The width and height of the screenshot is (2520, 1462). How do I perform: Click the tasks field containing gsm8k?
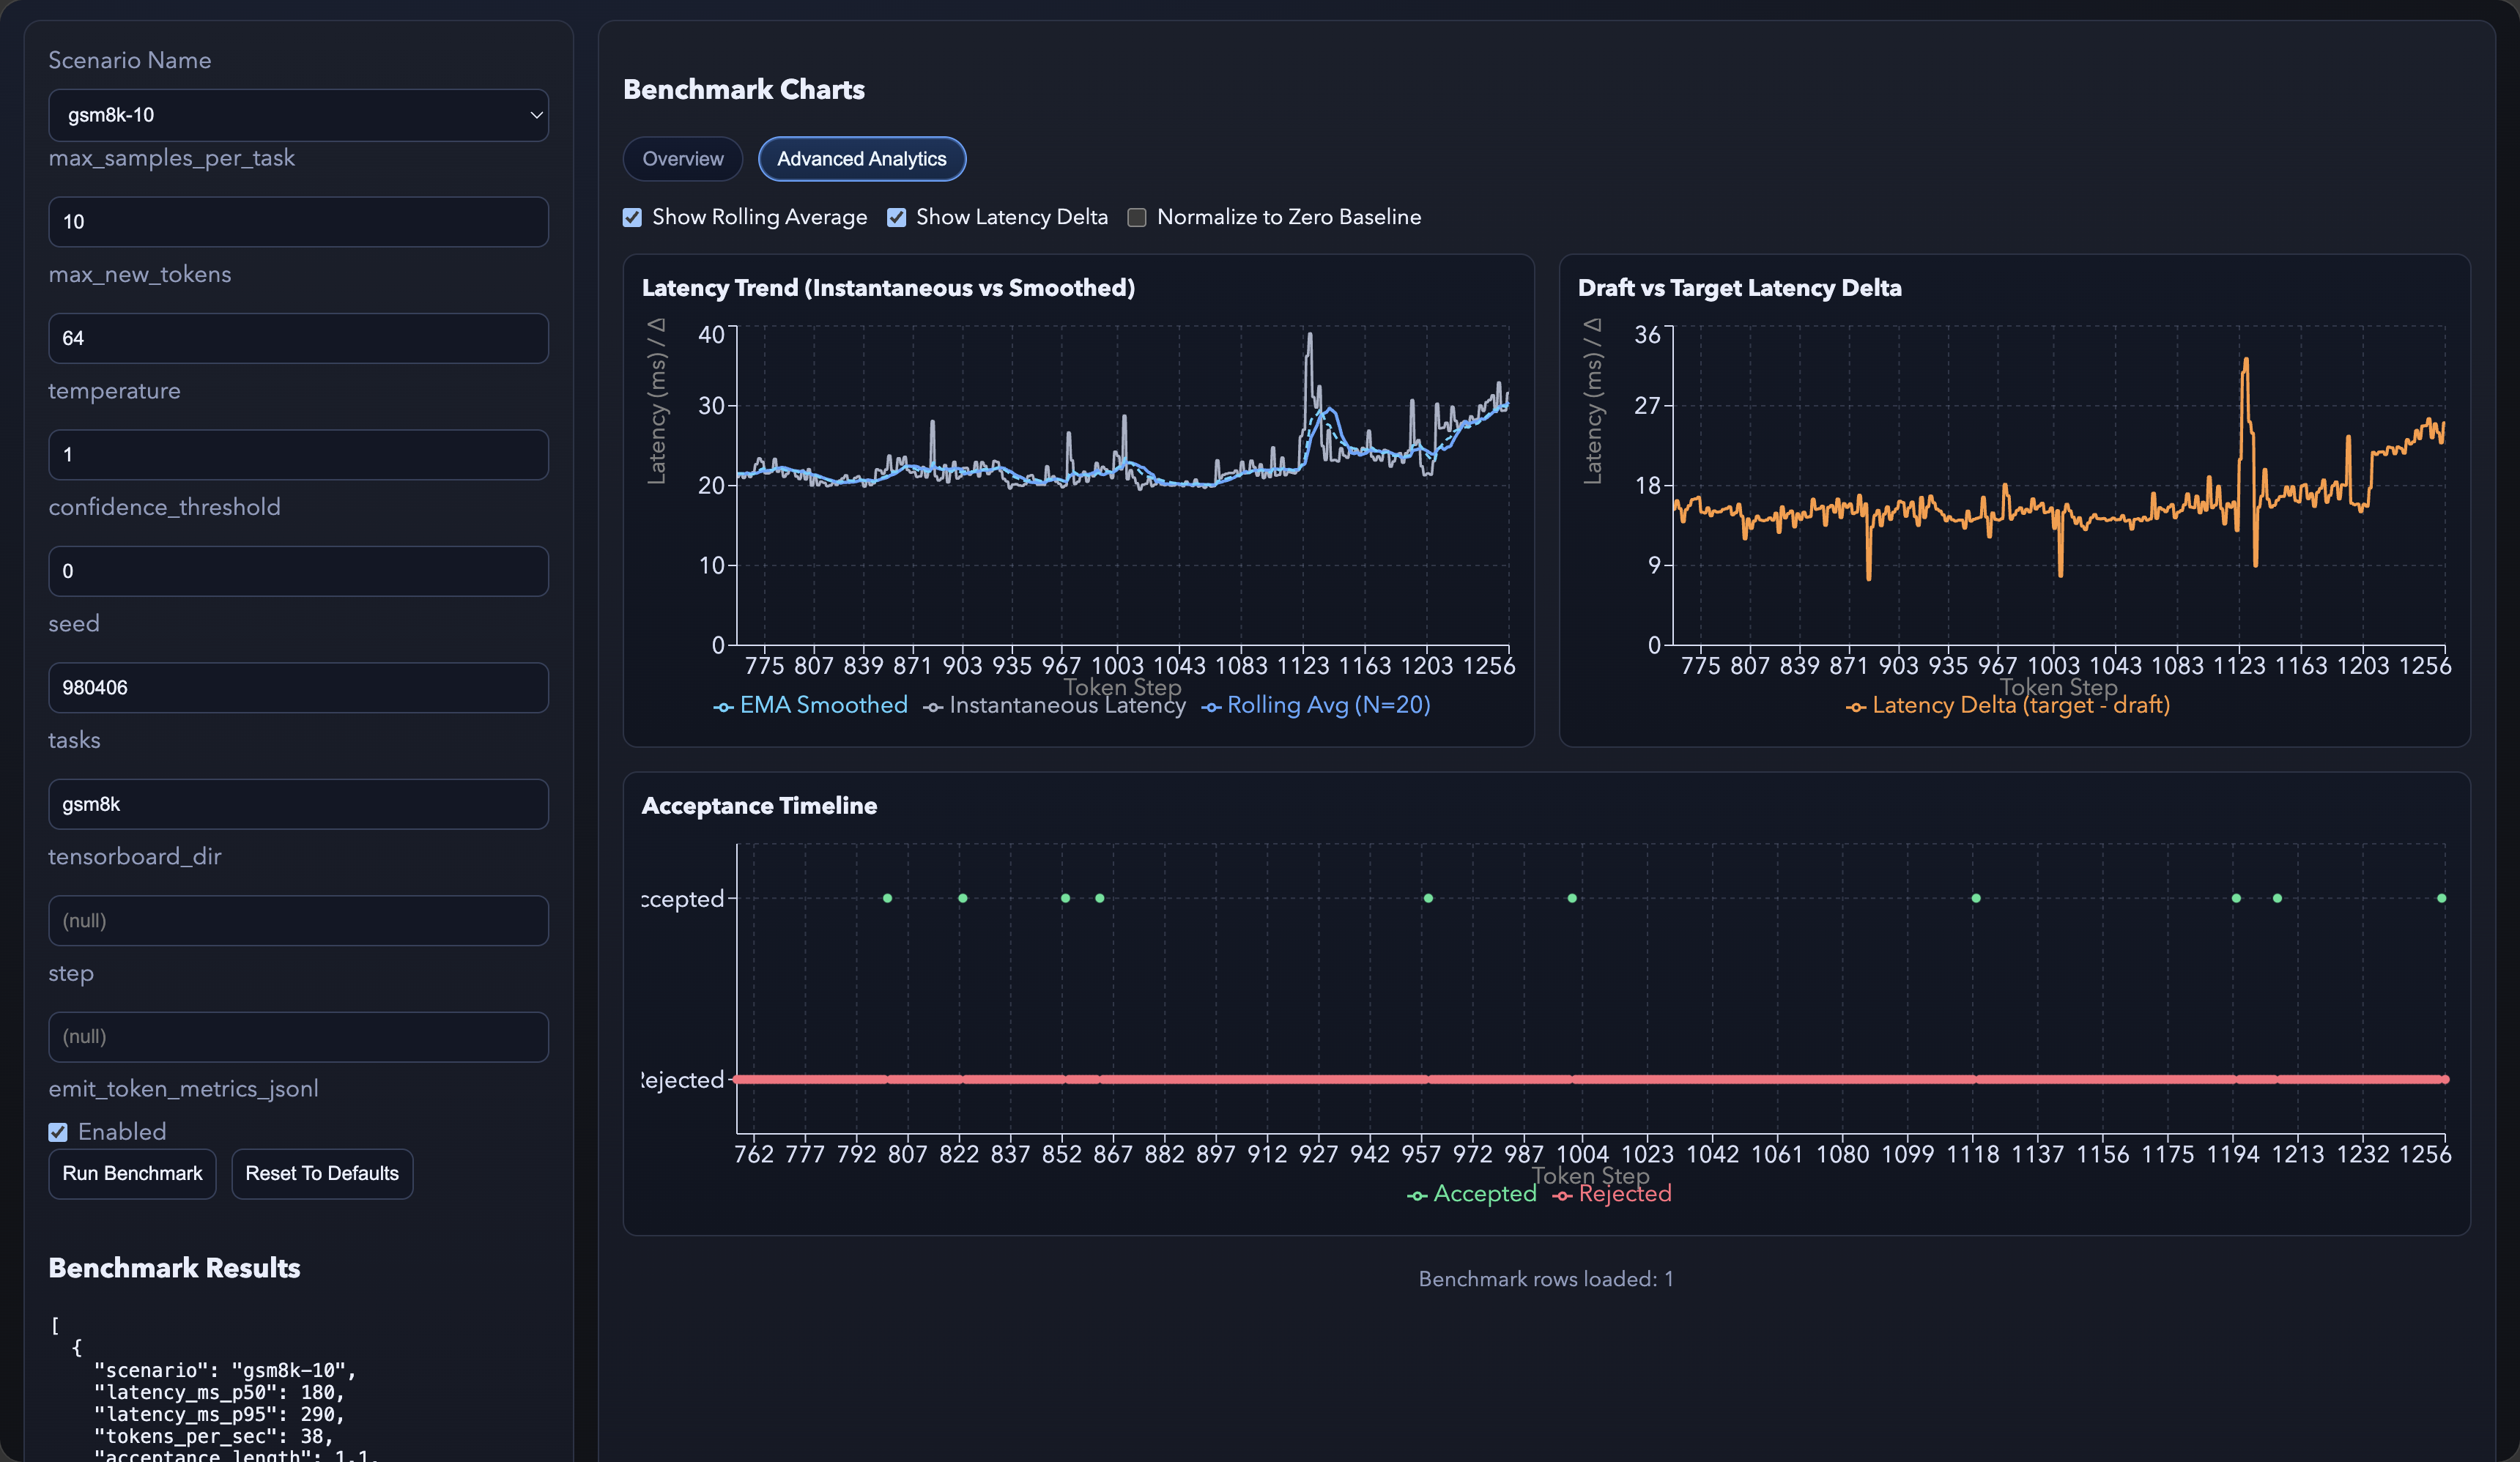pyautogui.click(x=298, y=804)
